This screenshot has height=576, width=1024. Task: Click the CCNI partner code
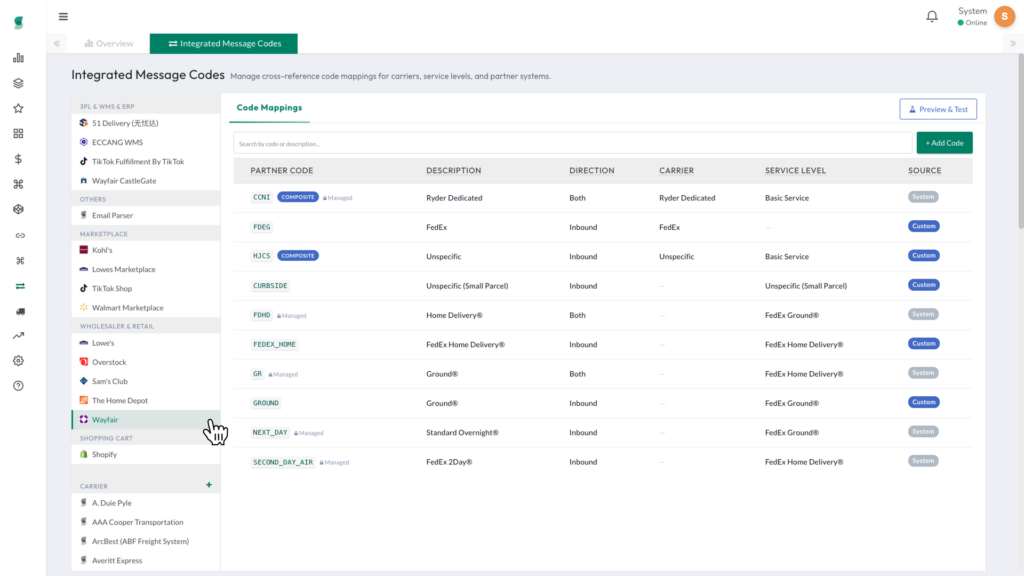261,197
